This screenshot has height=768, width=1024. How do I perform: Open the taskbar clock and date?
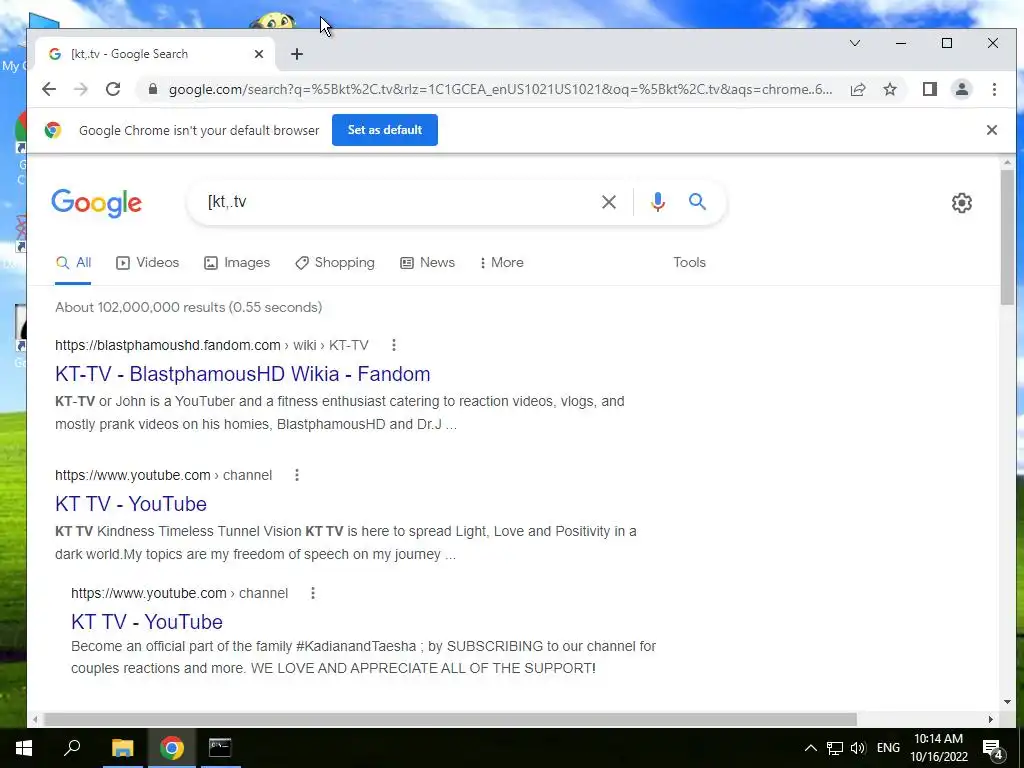pyautogui.click(x=938, y=748)
